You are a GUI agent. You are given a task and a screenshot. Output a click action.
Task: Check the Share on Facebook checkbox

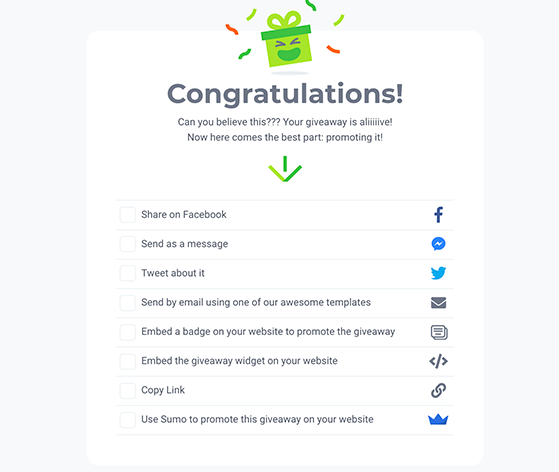click(128, 215)
